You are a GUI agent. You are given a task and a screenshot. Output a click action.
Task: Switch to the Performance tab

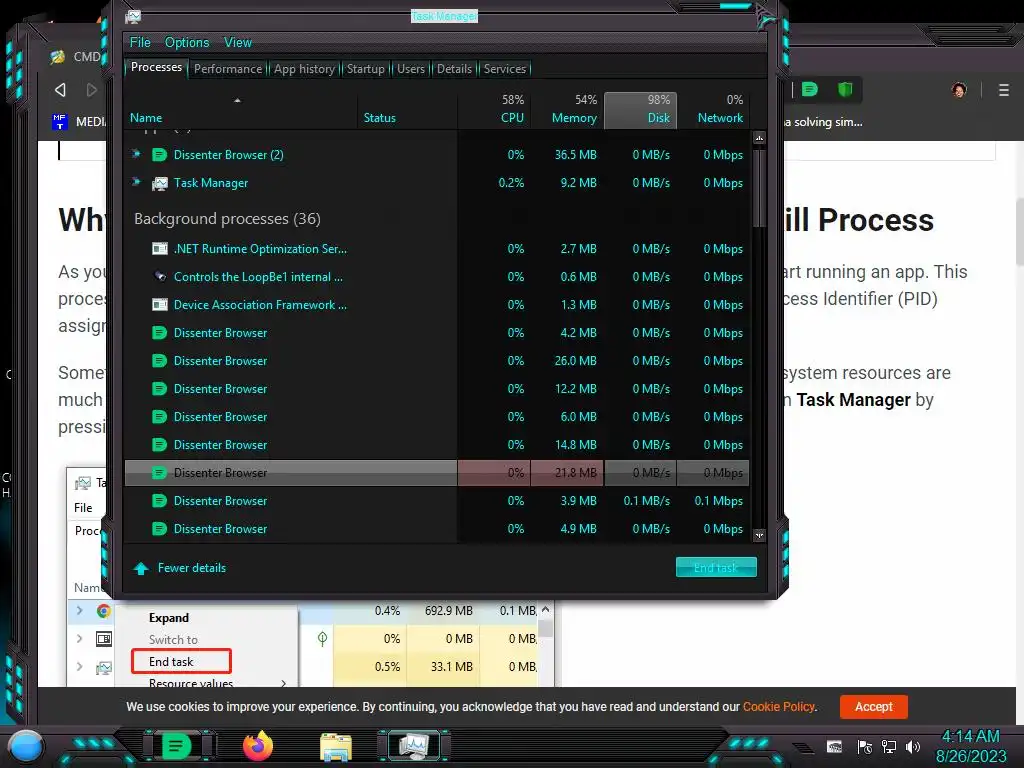pyautogui.click(x=228, y=69)
